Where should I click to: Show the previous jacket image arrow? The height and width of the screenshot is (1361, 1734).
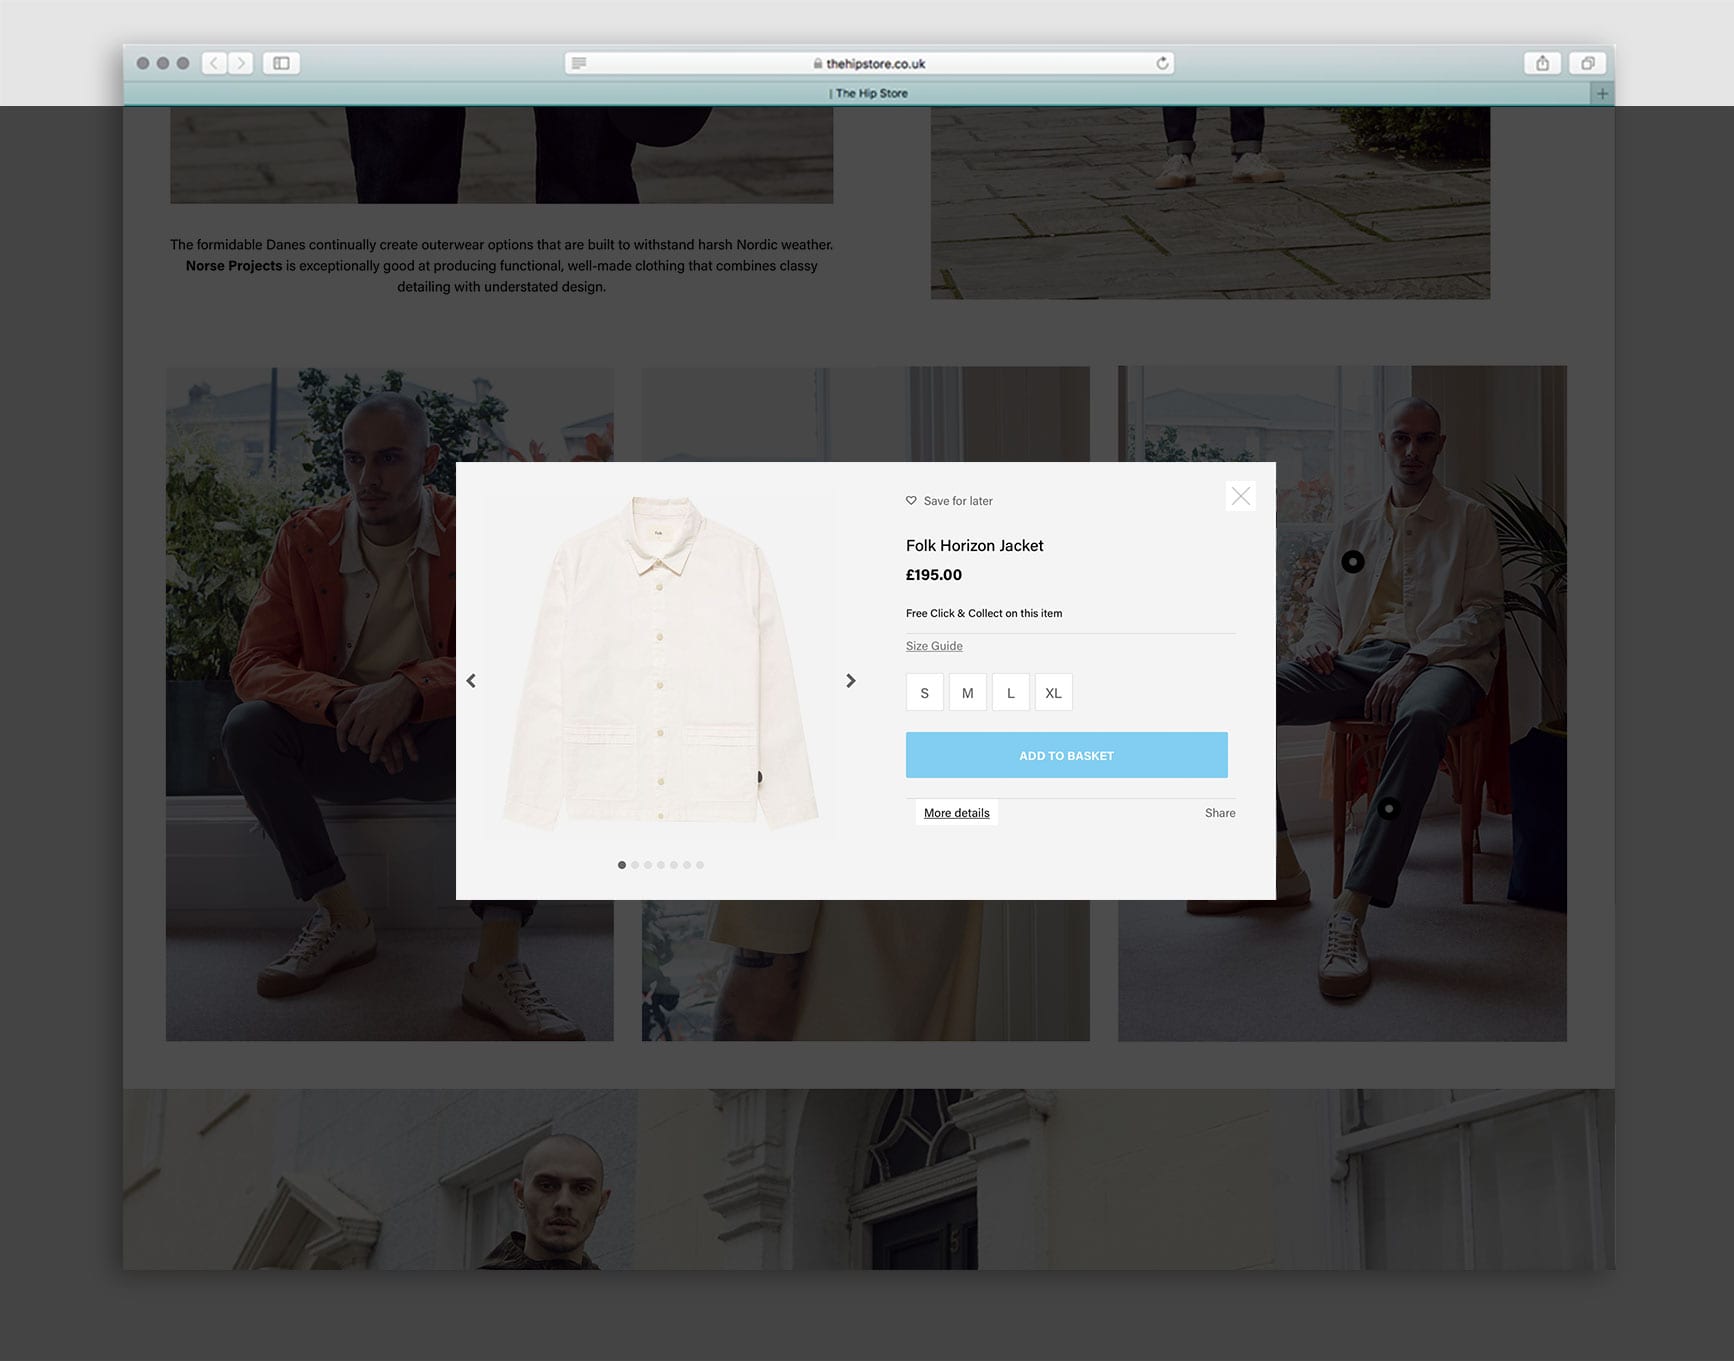pos(471,681)
